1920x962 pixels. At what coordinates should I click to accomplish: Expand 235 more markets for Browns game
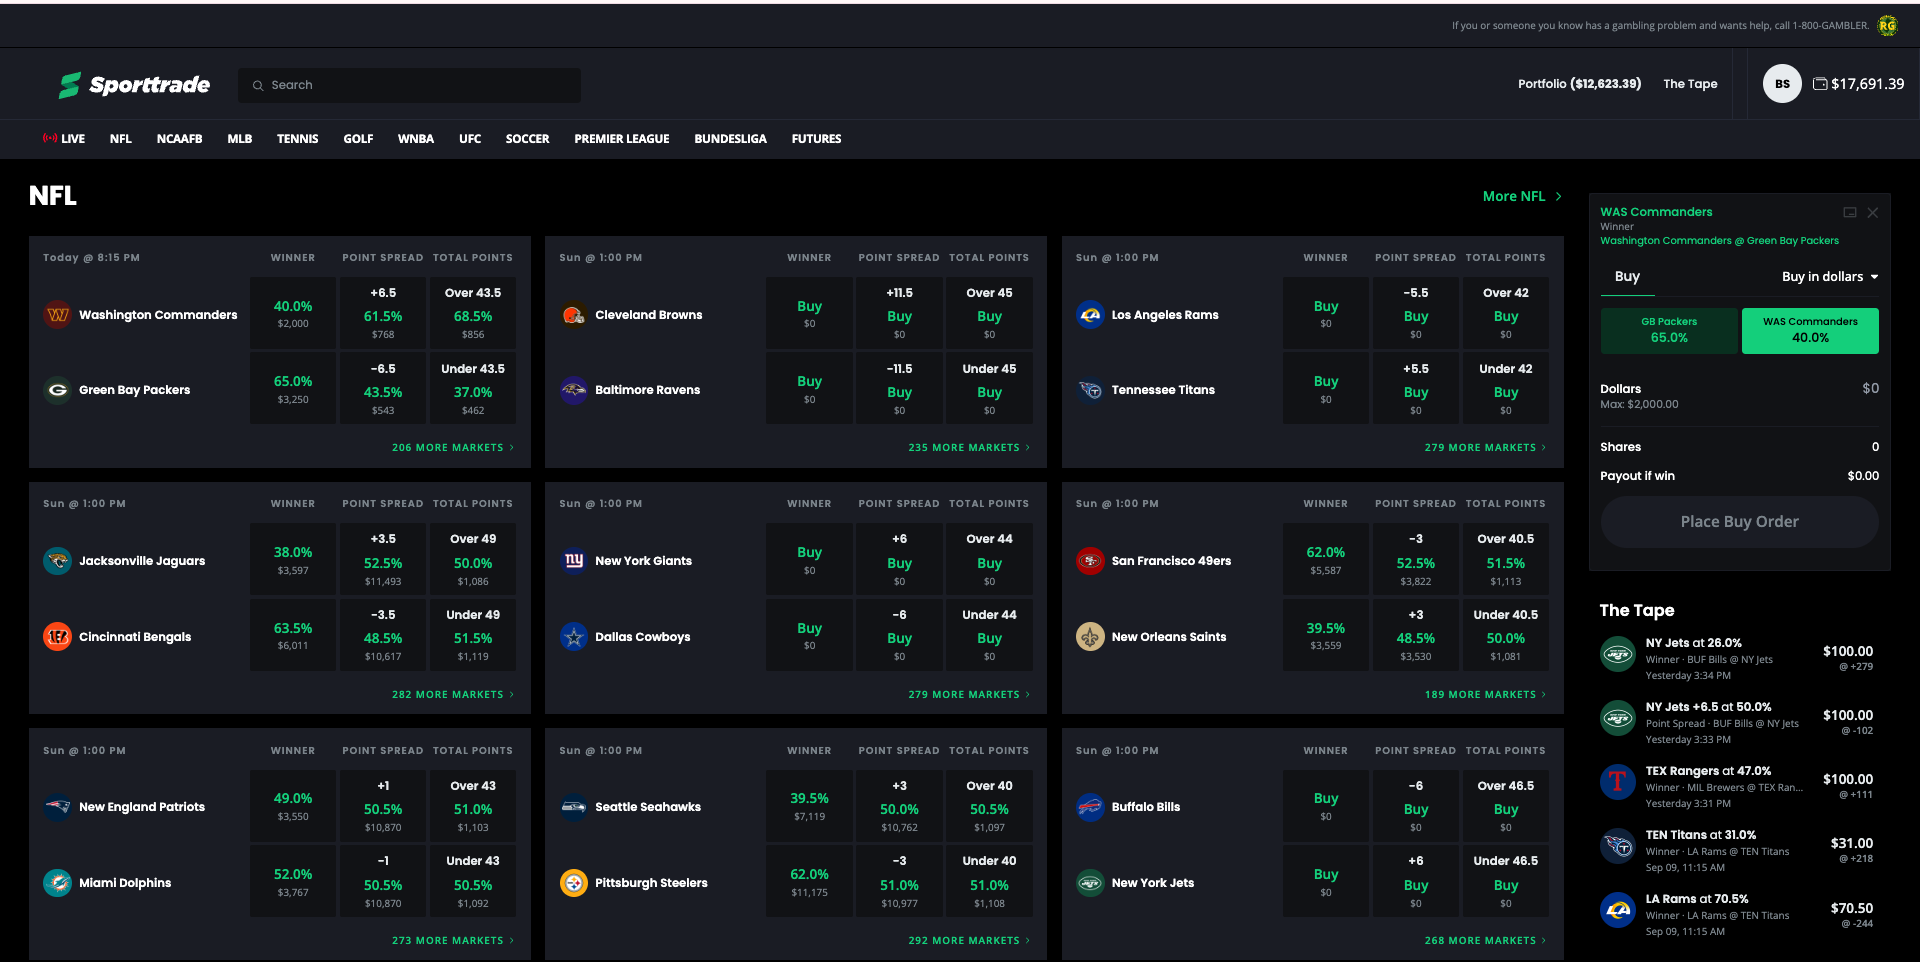click(969, 448)
